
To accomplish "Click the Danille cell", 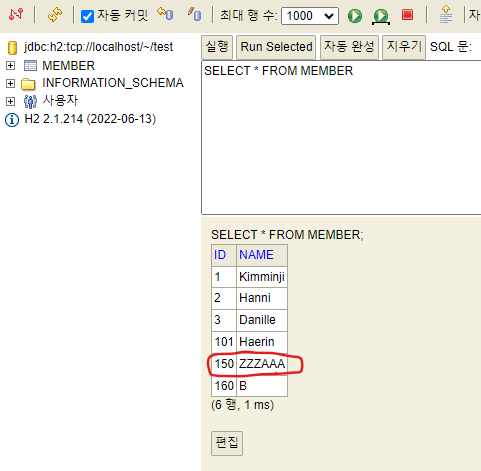I will point(262,320).
